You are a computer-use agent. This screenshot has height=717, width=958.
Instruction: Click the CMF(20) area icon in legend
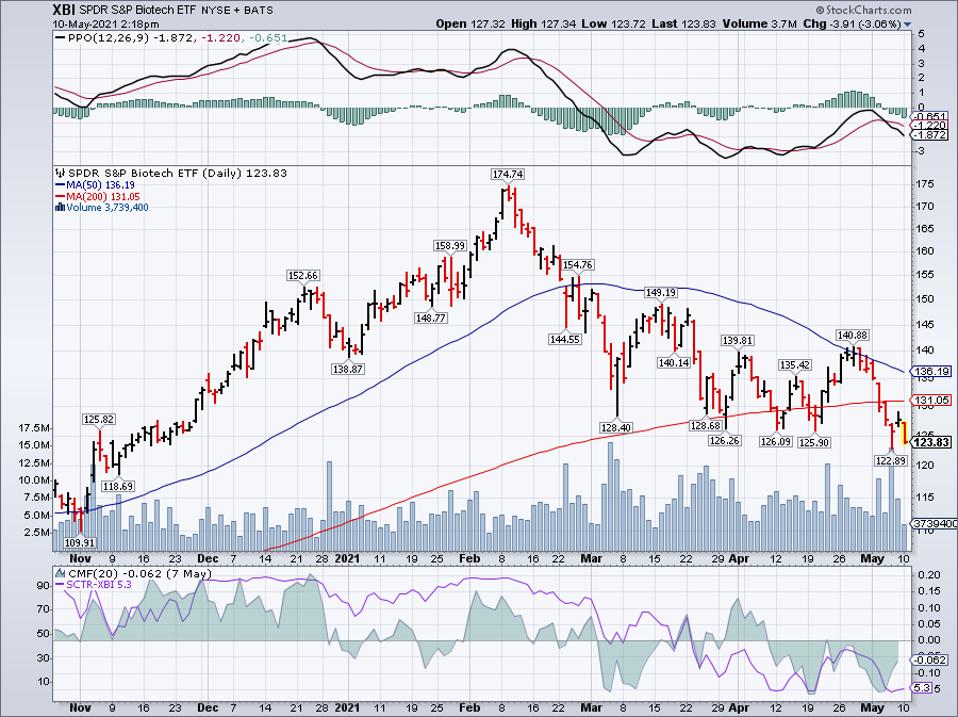pos(60,573)
